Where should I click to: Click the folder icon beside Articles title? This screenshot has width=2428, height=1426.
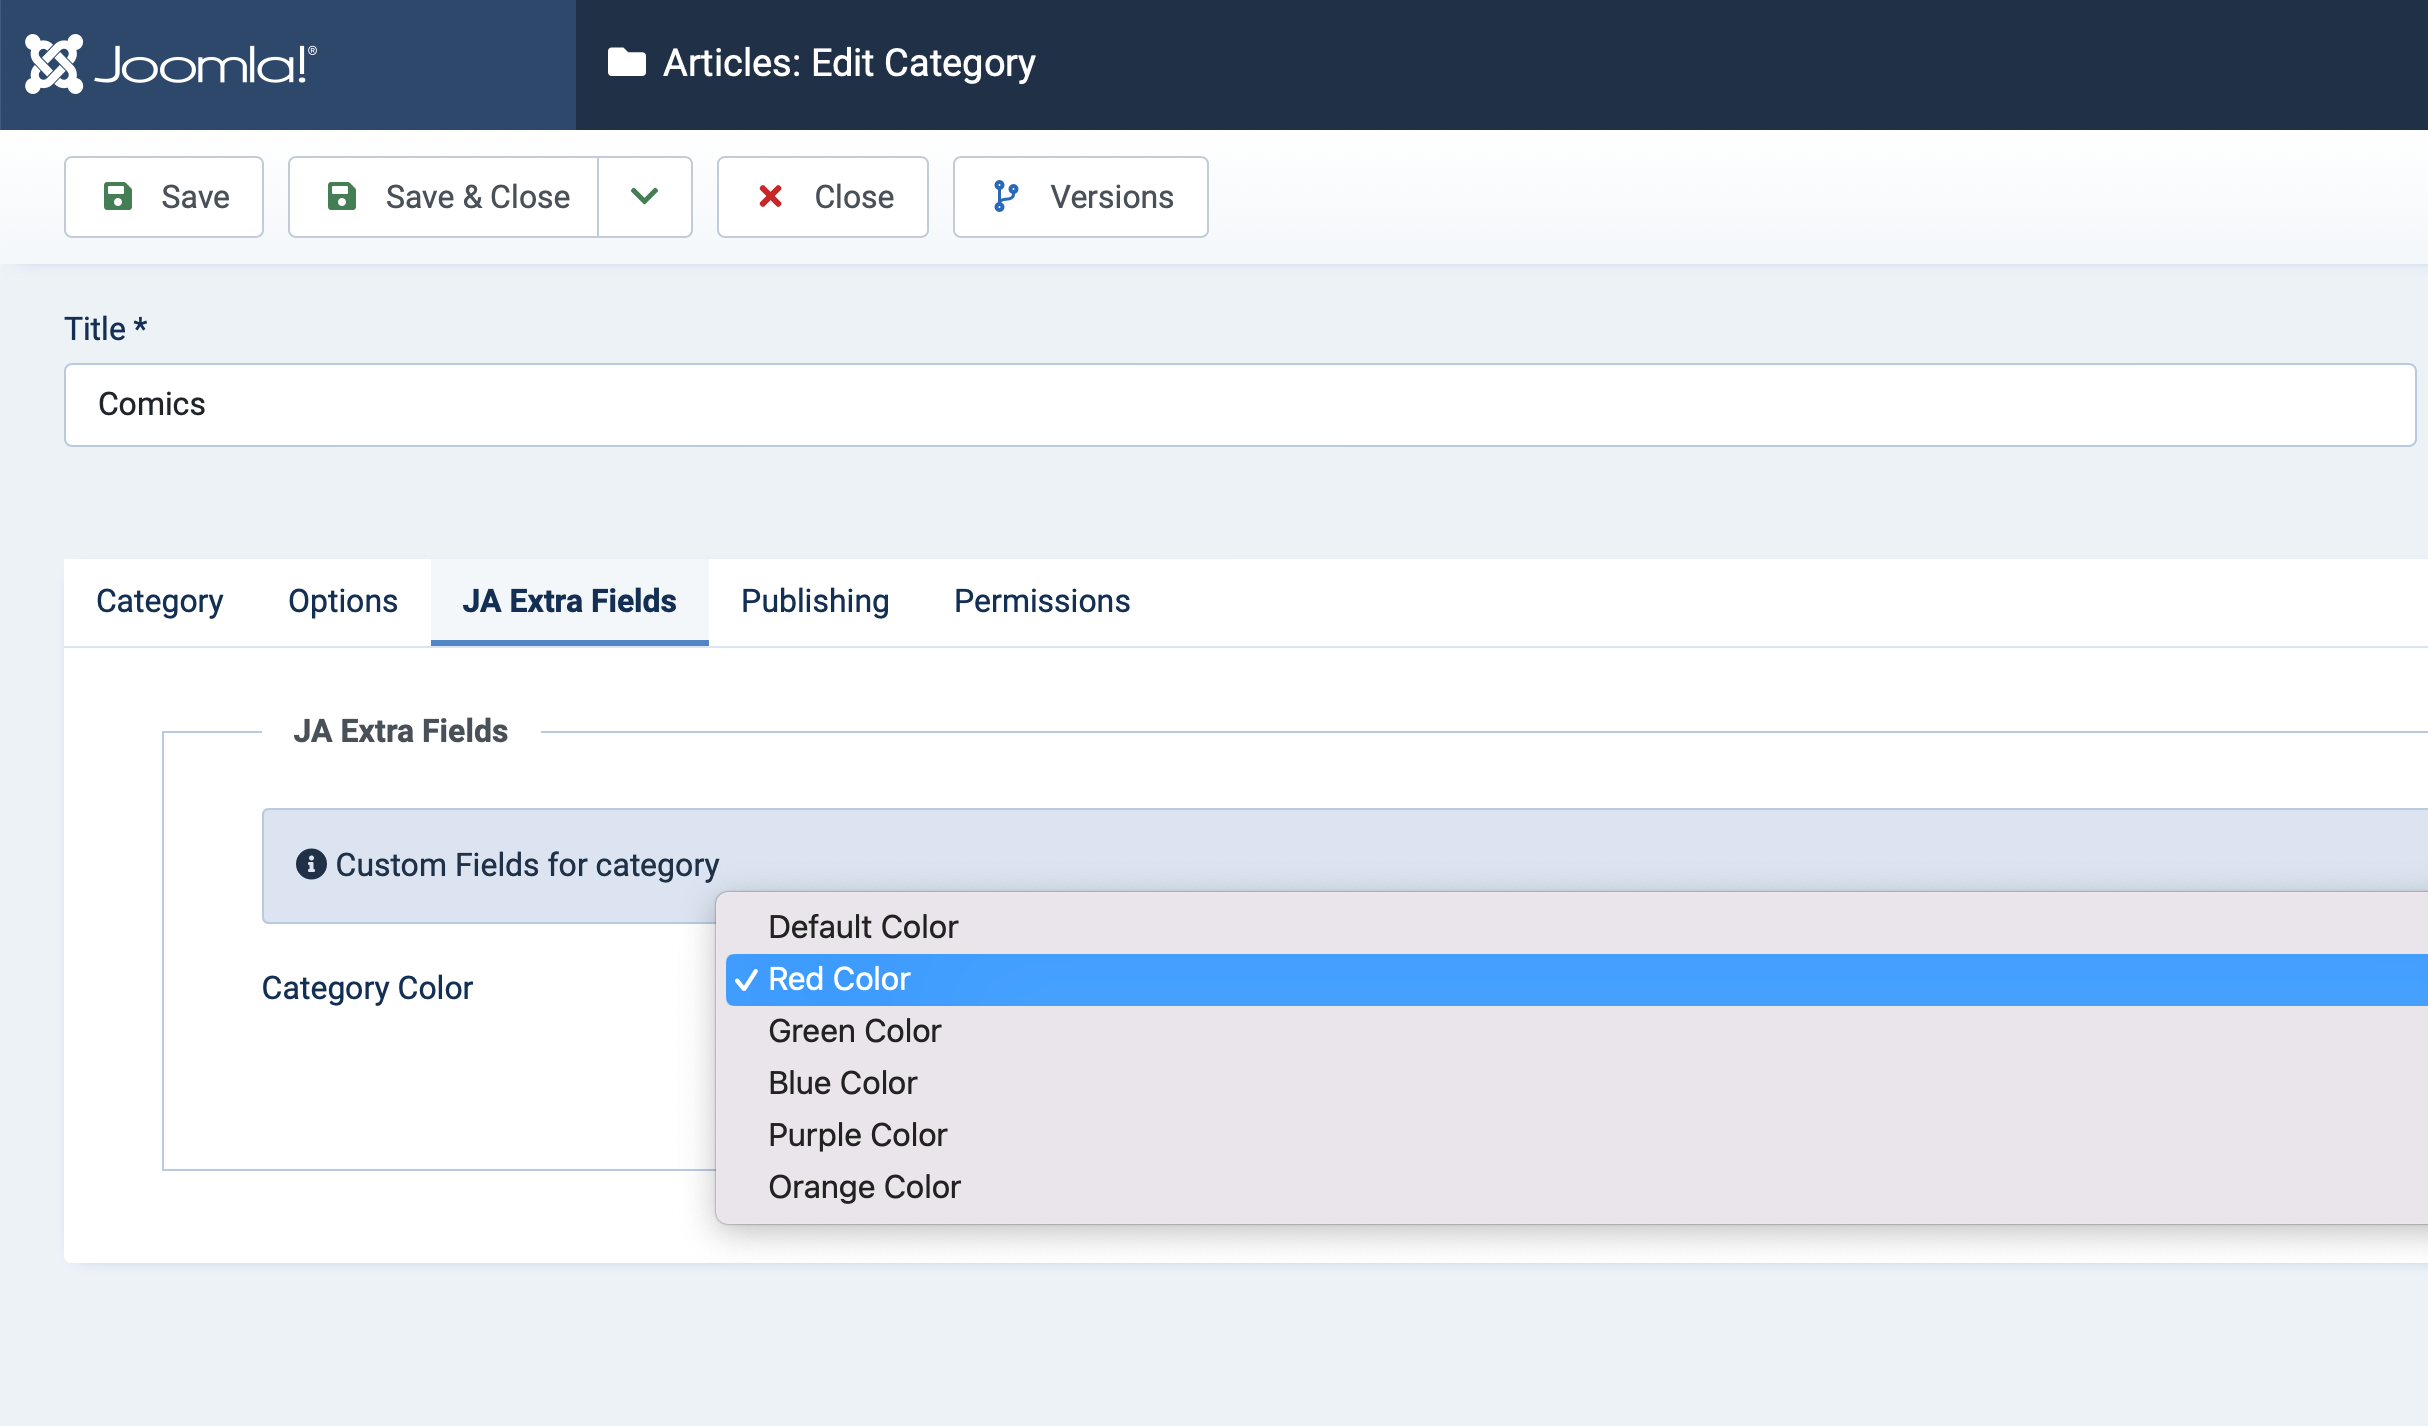point(626,63)
